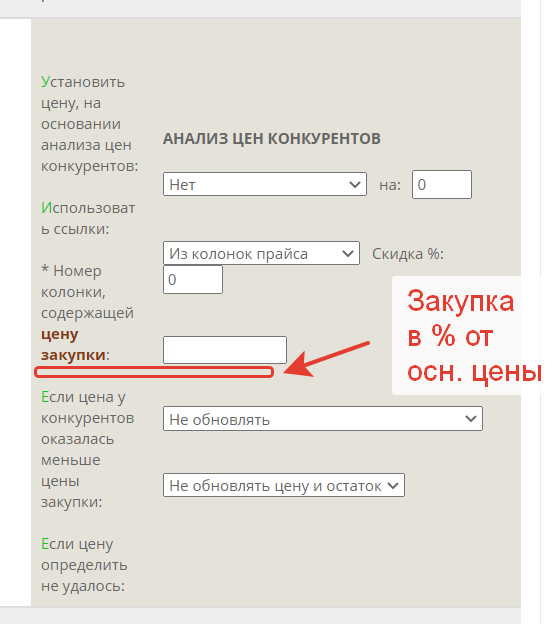The height and width of the screenshot is (624, 560).
Task: Click the empty purchase price column field
Action: (225, 350)
